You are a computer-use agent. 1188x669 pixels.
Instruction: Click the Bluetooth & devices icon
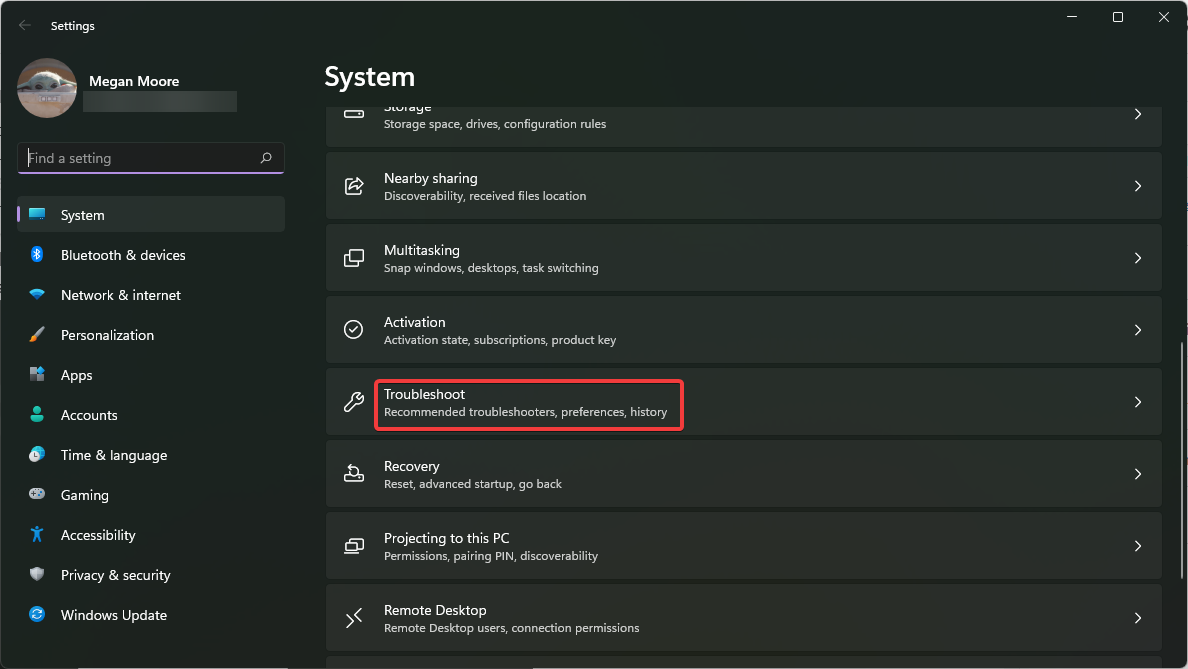click(x=37, y=255)
